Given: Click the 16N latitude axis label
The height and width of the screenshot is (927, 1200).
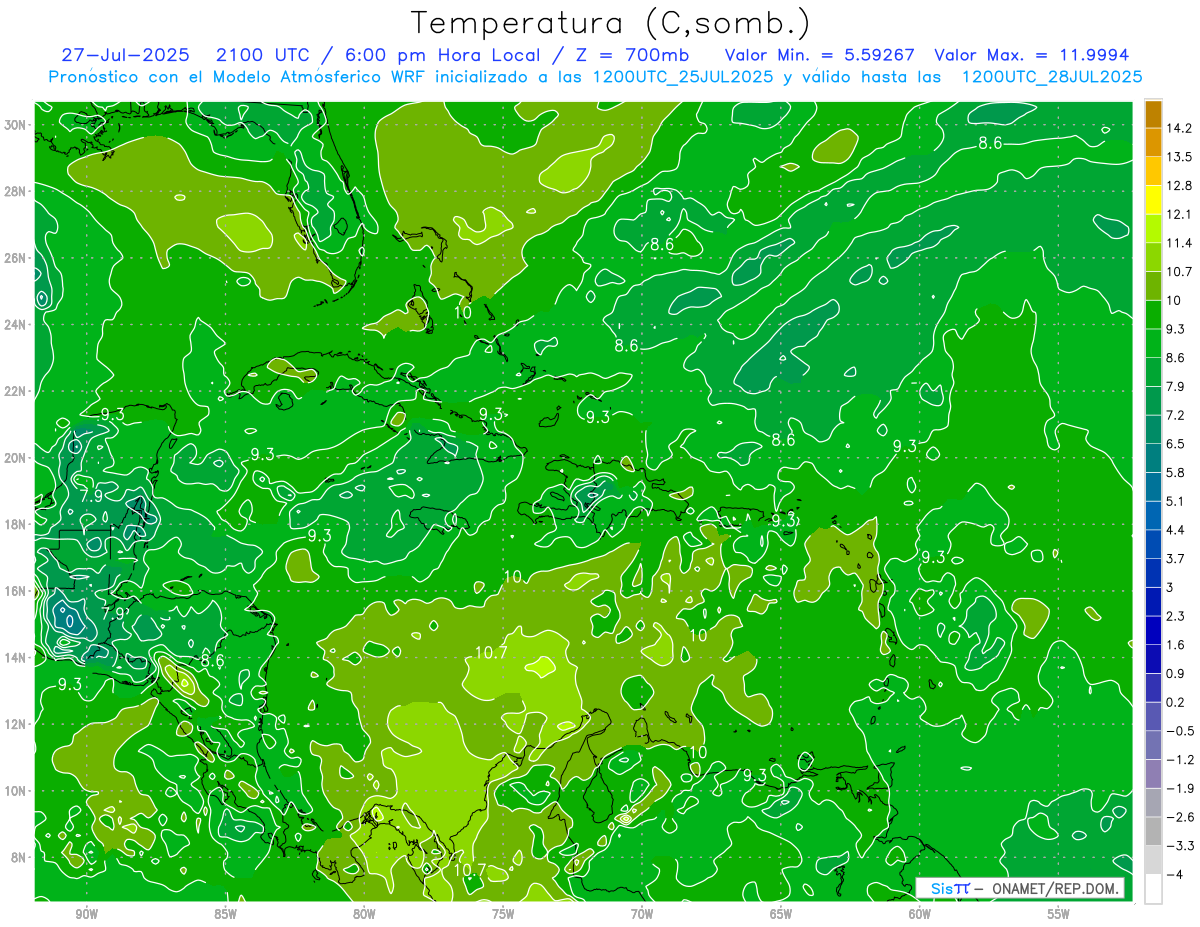Looking at the screenshot, I should point(16,591).
